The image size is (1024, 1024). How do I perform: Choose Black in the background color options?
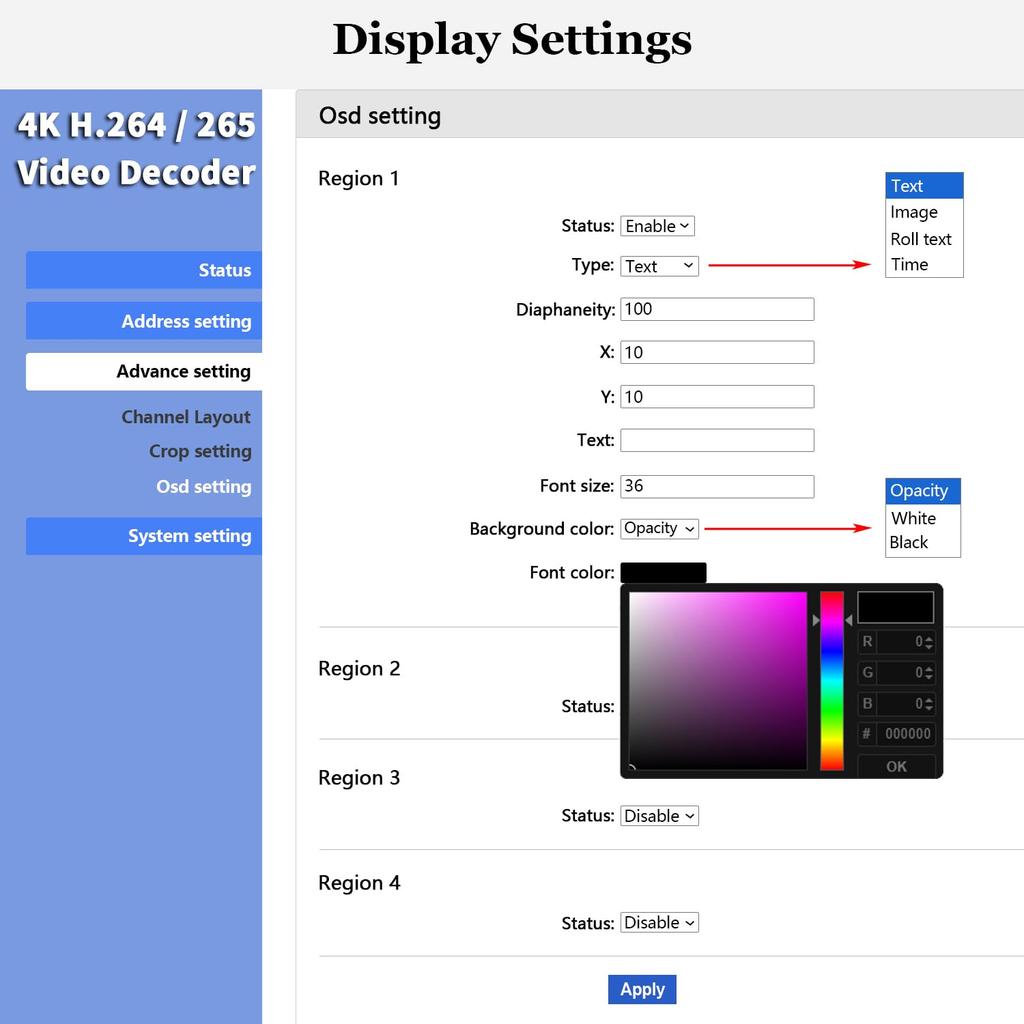coord(911,543)
